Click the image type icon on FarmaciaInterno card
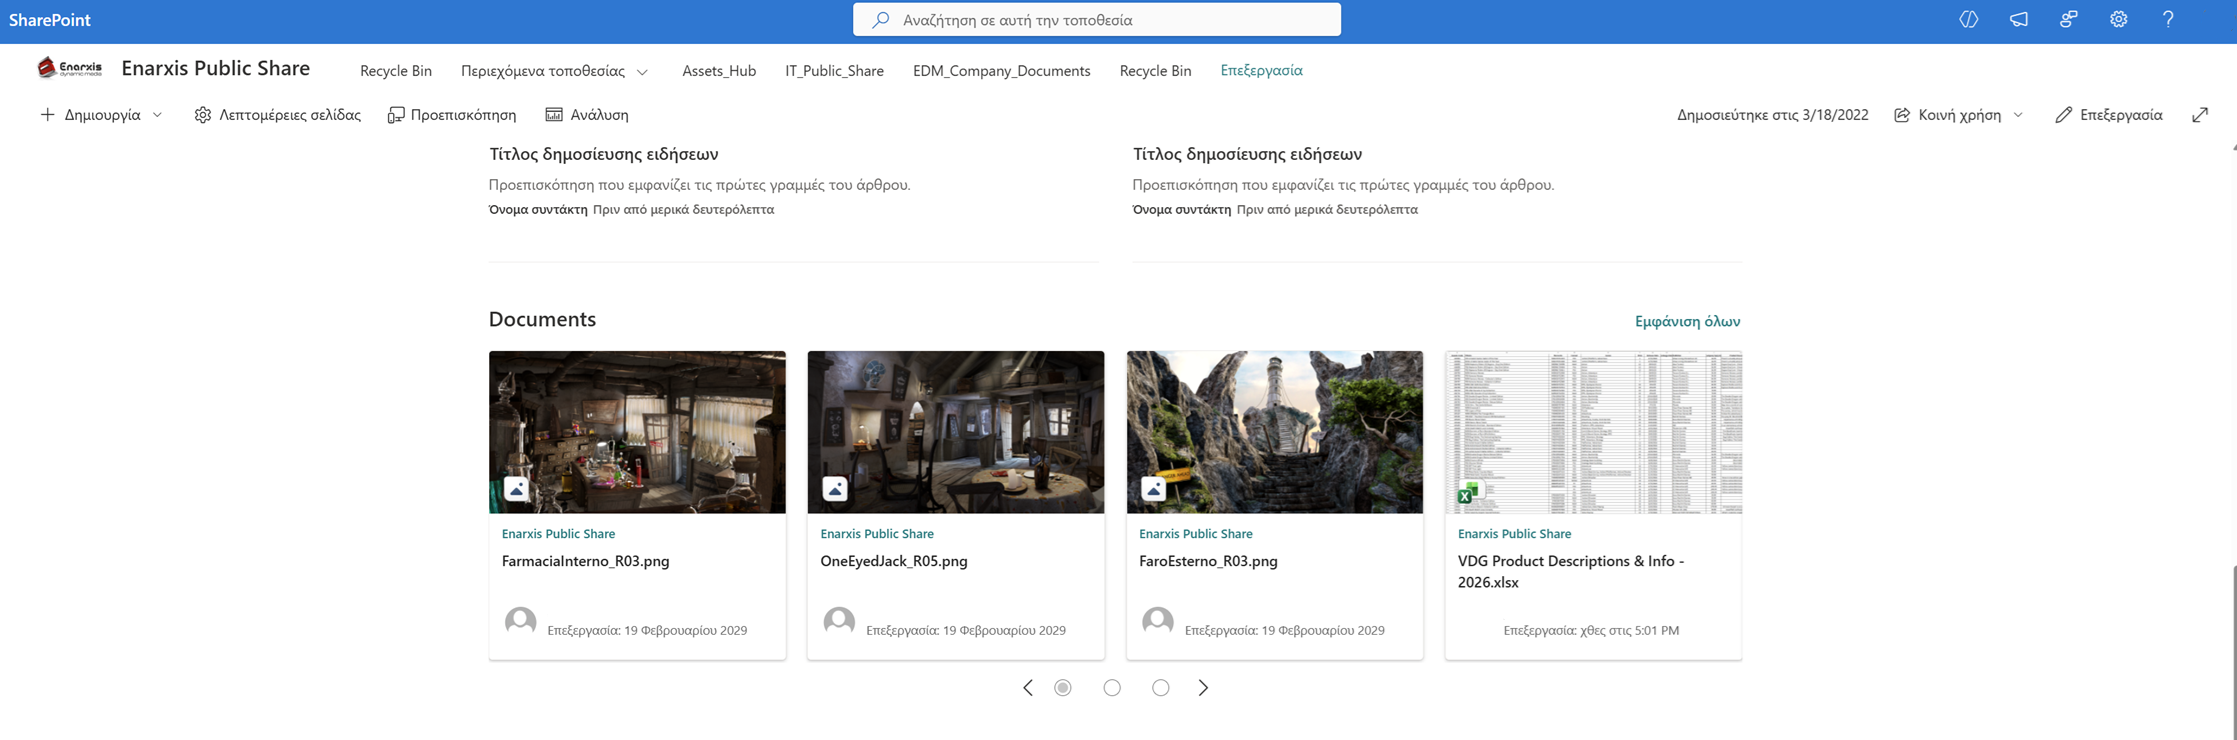The image size is (2237, 740). tap(516, 489)
